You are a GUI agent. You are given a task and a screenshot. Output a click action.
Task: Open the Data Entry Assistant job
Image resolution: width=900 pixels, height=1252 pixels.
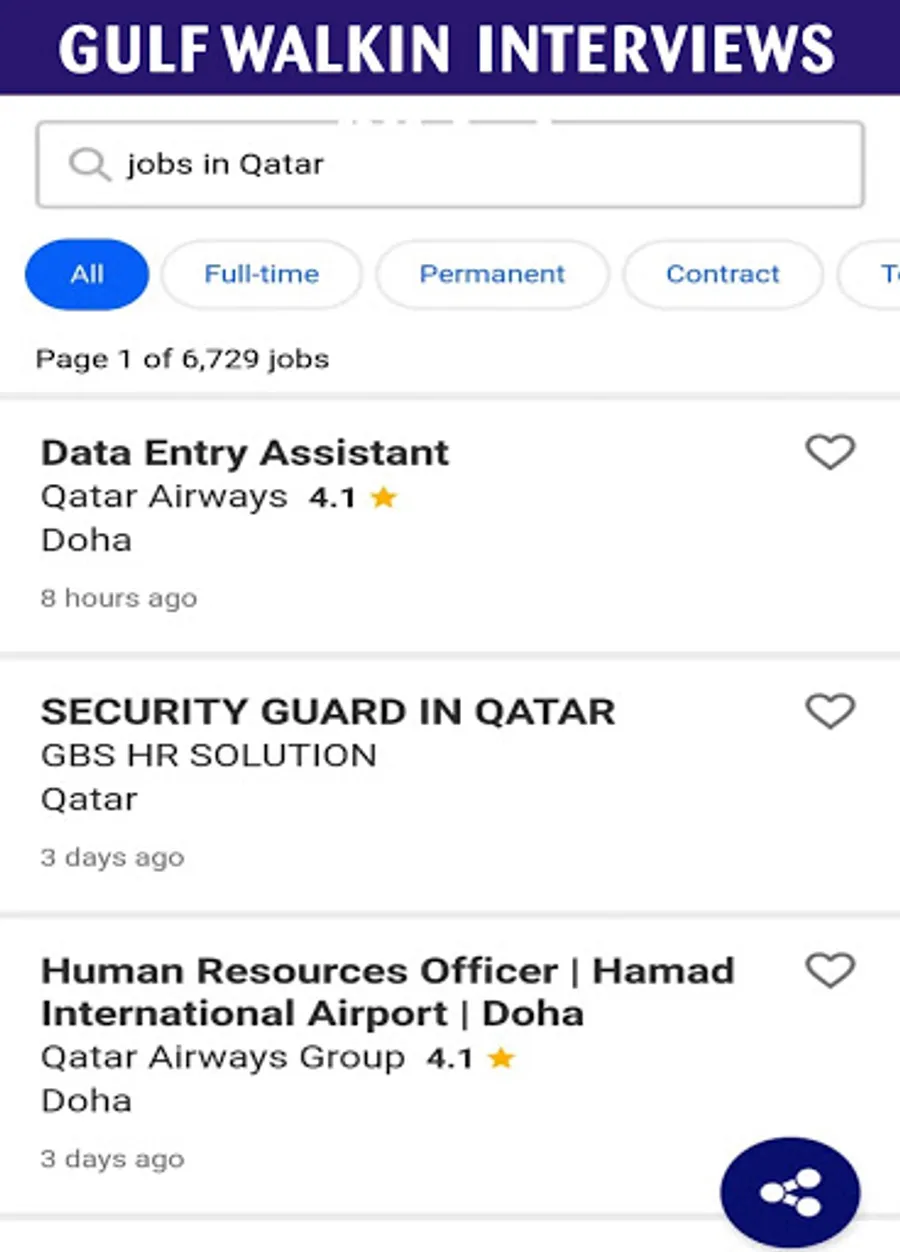click(245, 453)
